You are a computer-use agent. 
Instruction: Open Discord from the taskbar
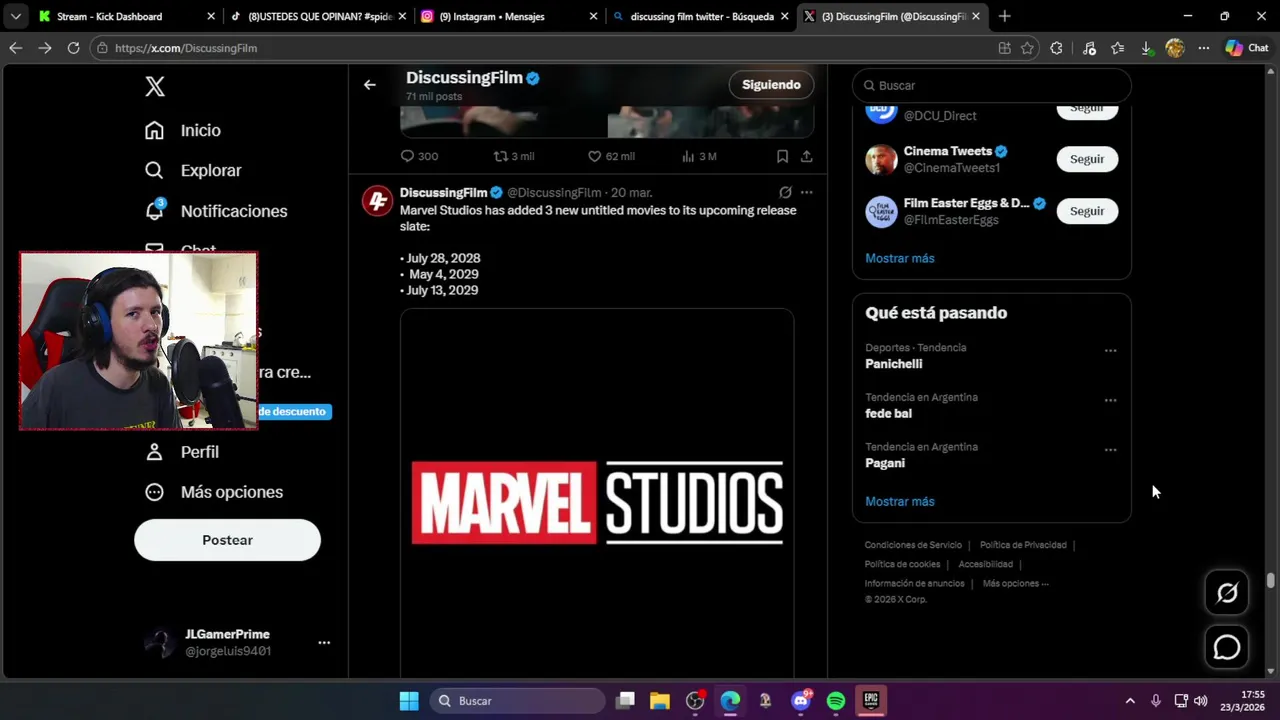801,701
